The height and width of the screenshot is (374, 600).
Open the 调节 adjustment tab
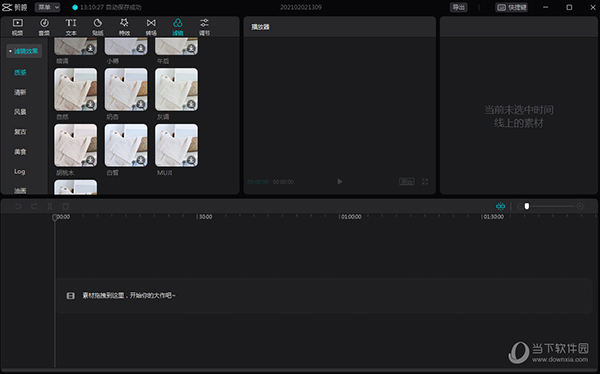click(204, 27)
